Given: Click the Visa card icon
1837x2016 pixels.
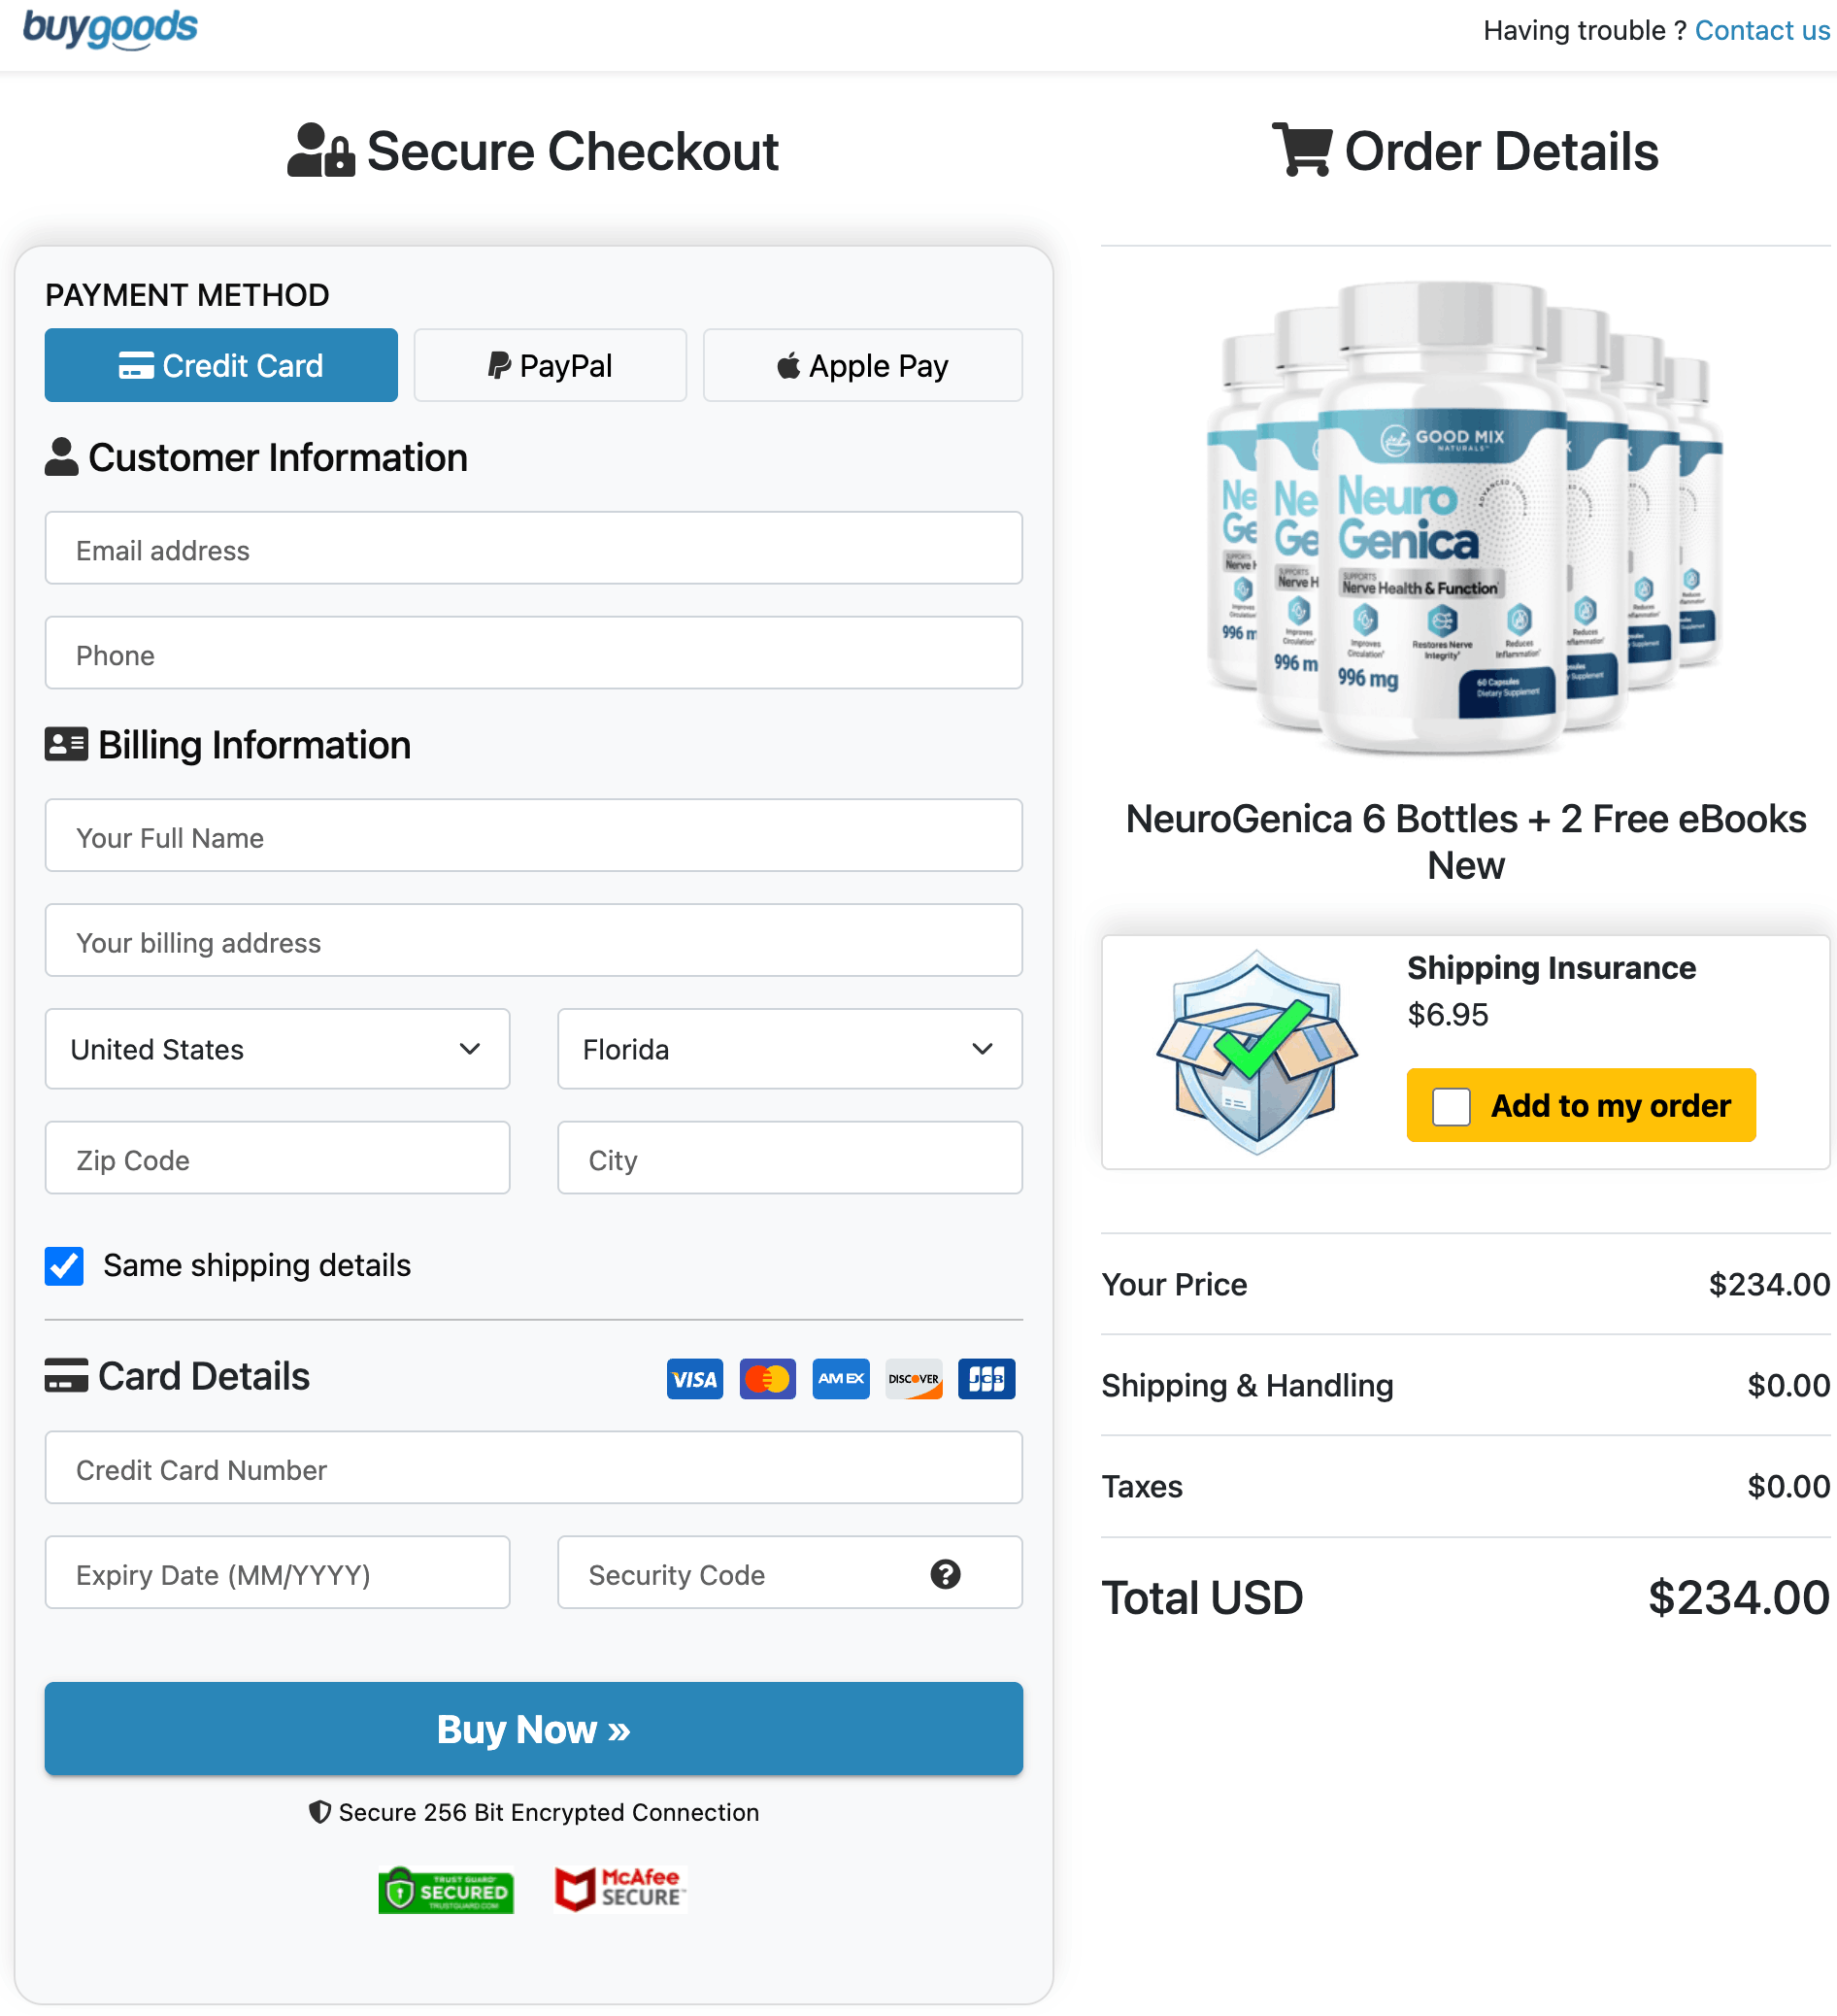Looking at the screenshot, I should coord(695,1379).
